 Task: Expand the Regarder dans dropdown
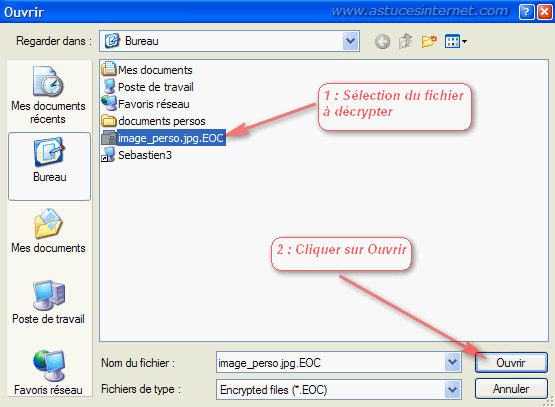pos(350,41)
